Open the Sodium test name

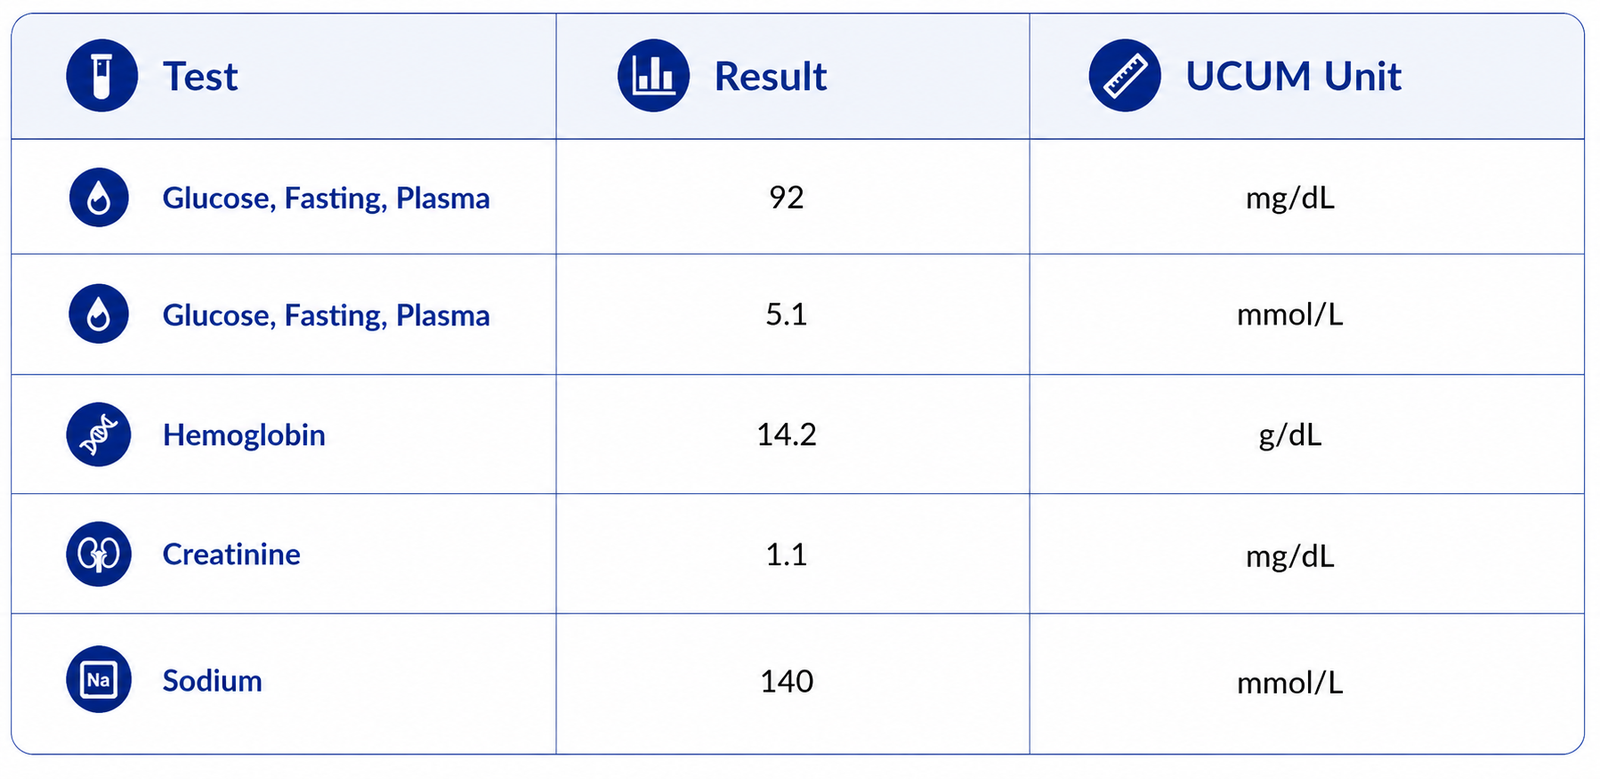pyautogui.click(x=212, y=680)
